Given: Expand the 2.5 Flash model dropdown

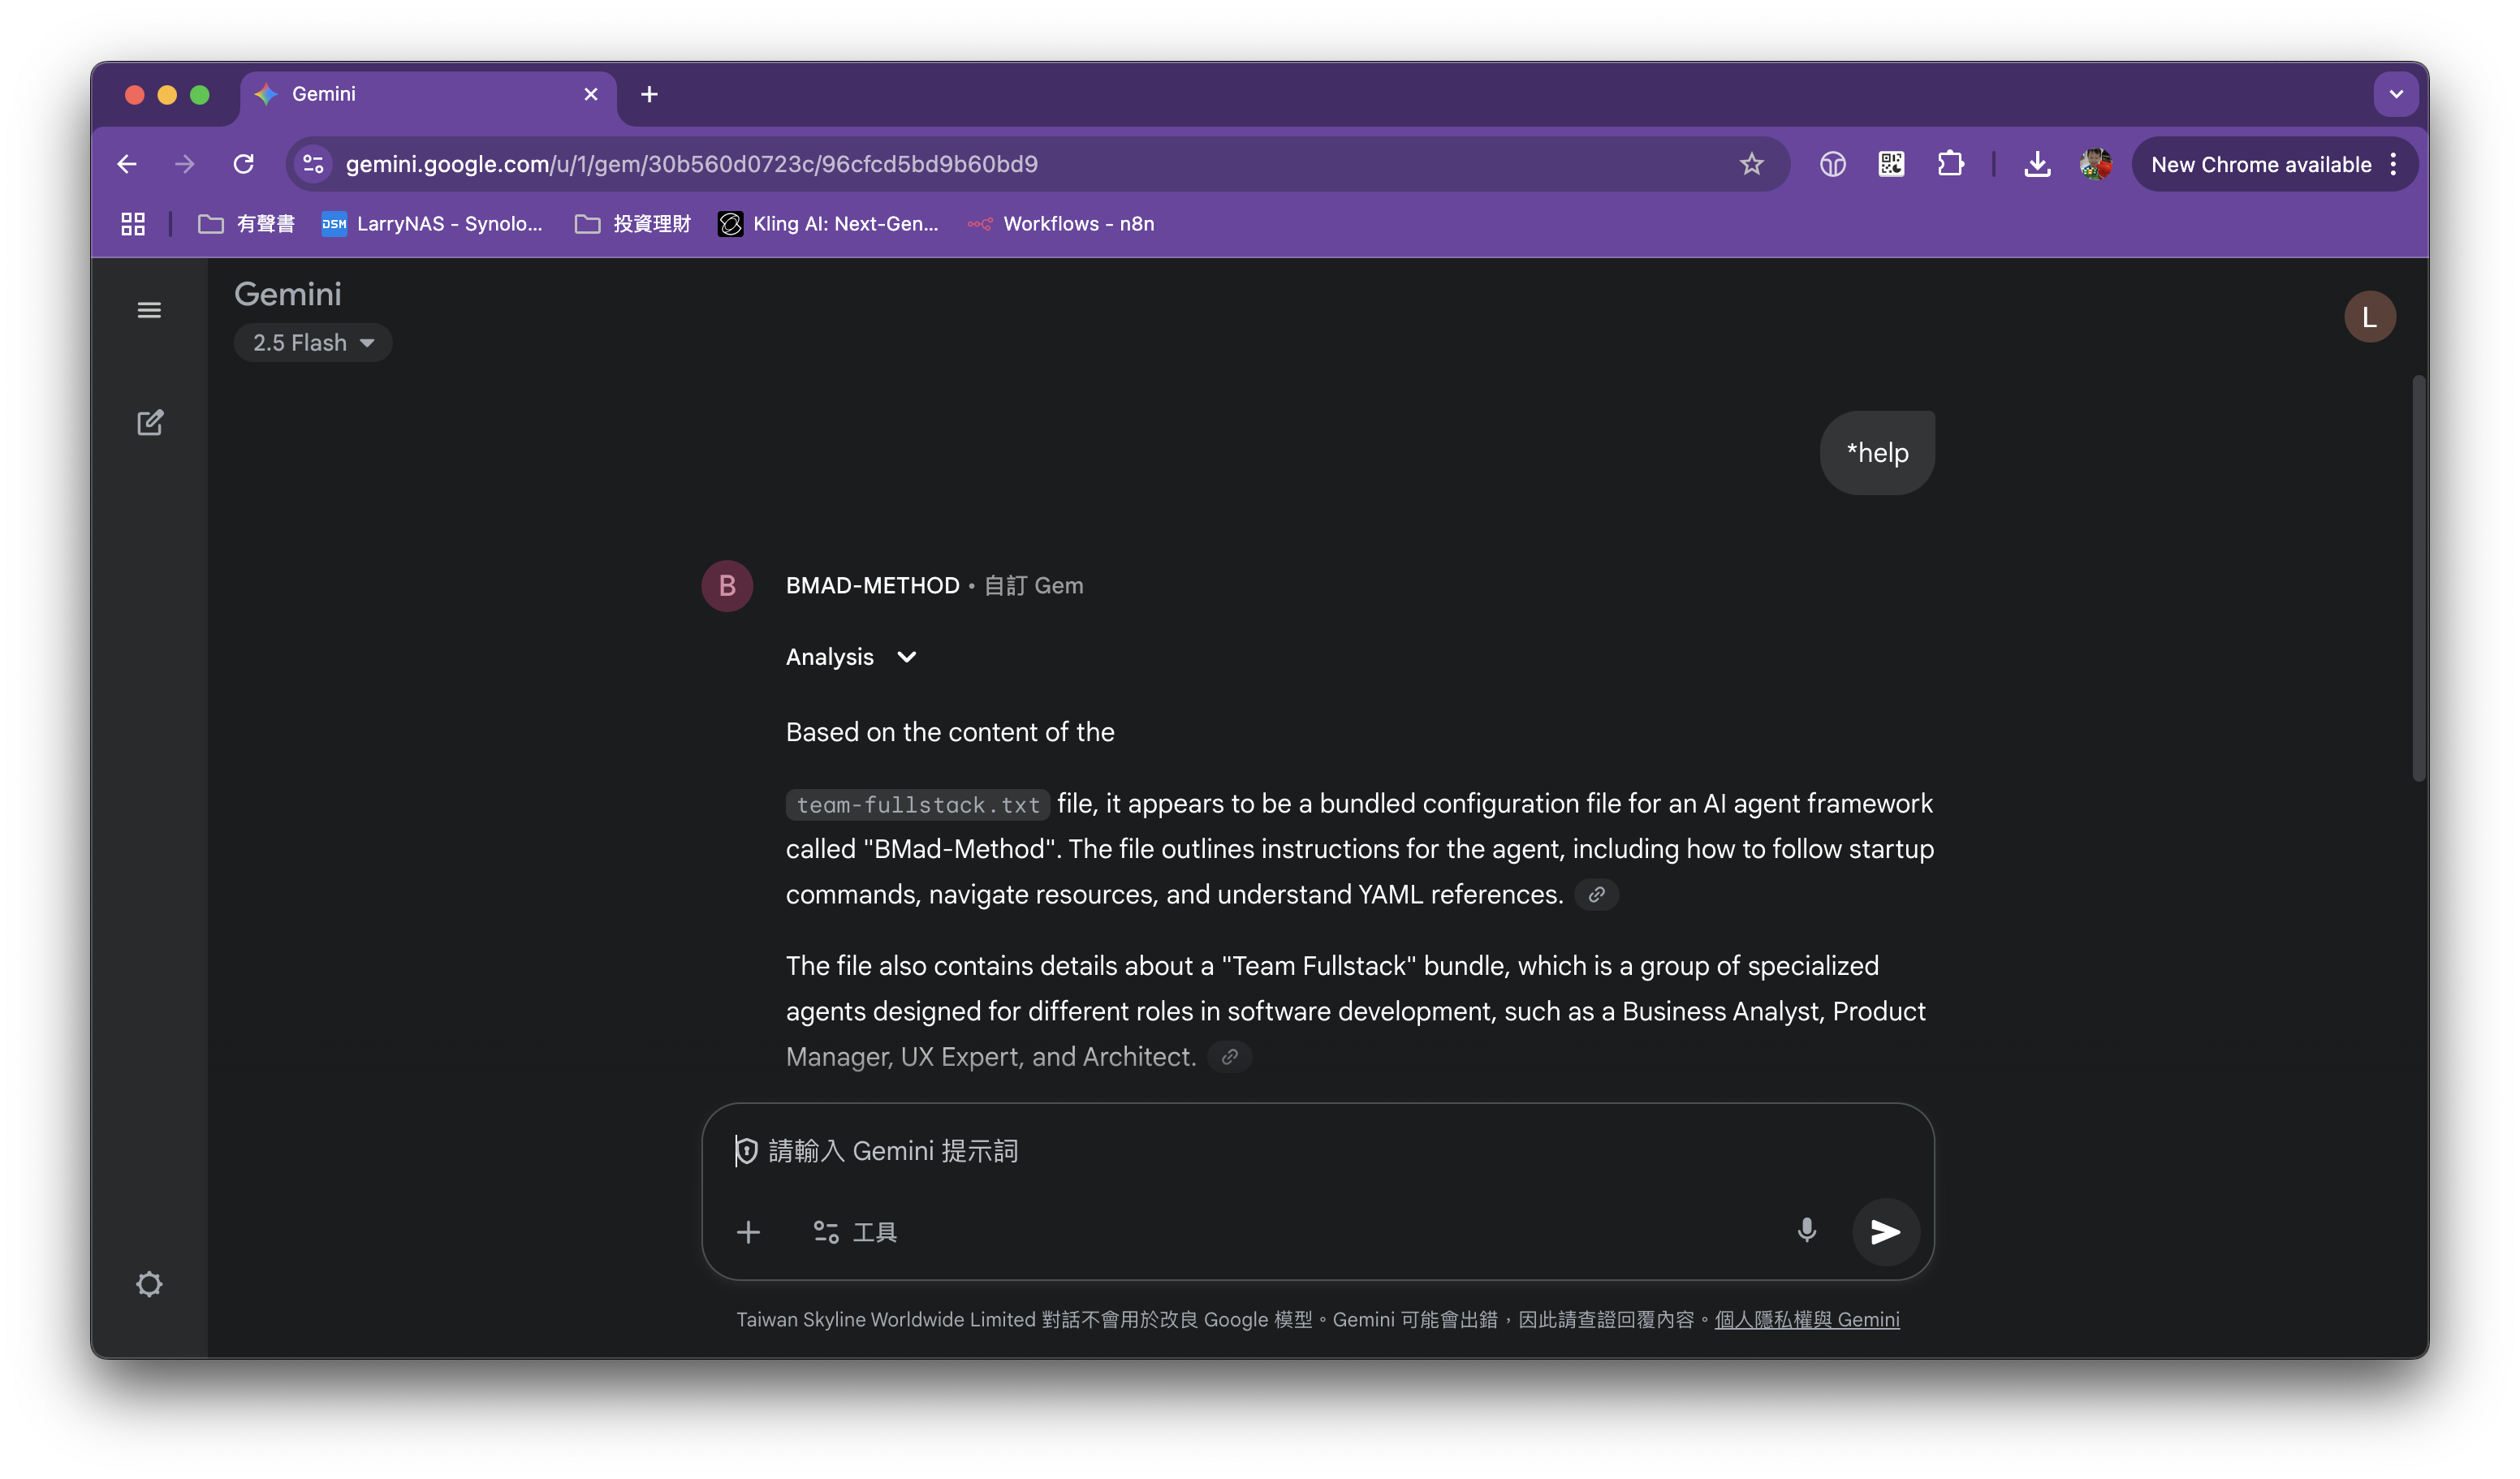Looking at the screenshot, I should (x=313, y=343).
